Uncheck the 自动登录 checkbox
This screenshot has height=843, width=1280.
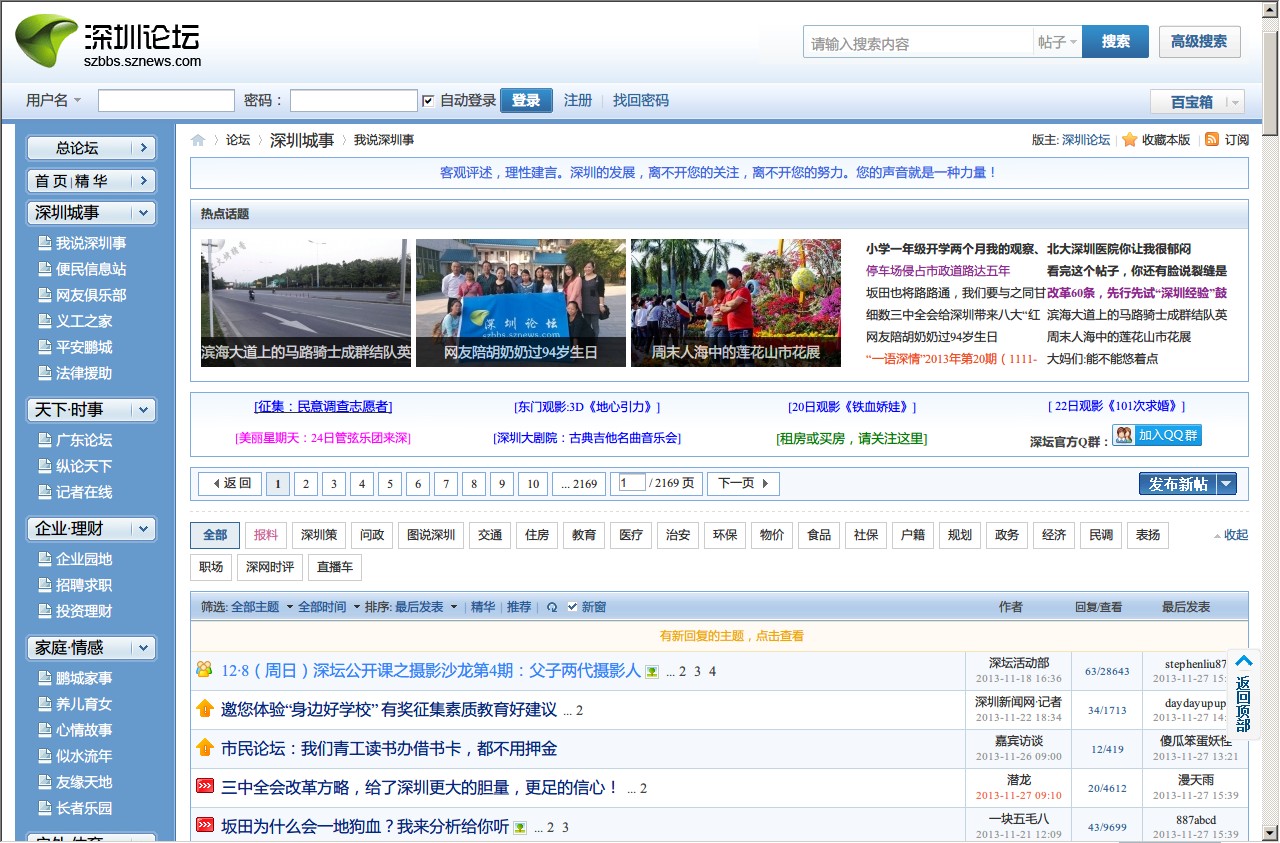pos(428,100)
